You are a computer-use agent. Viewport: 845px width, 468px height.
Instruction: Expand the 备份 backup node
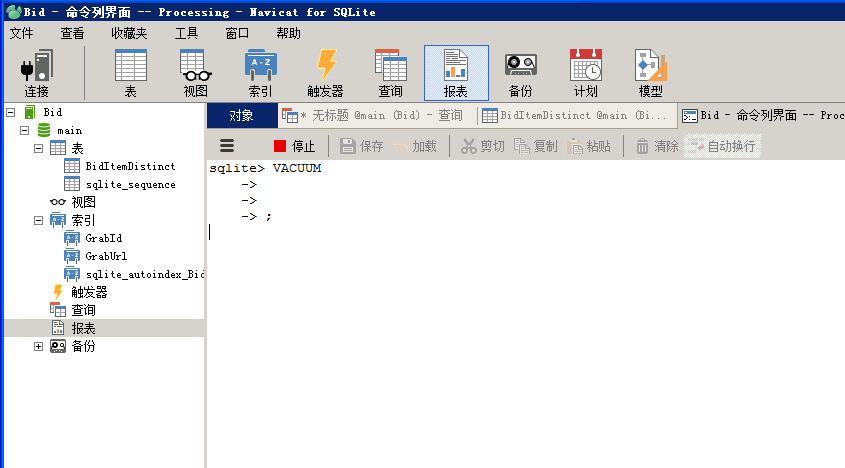[x=38, y=347]
